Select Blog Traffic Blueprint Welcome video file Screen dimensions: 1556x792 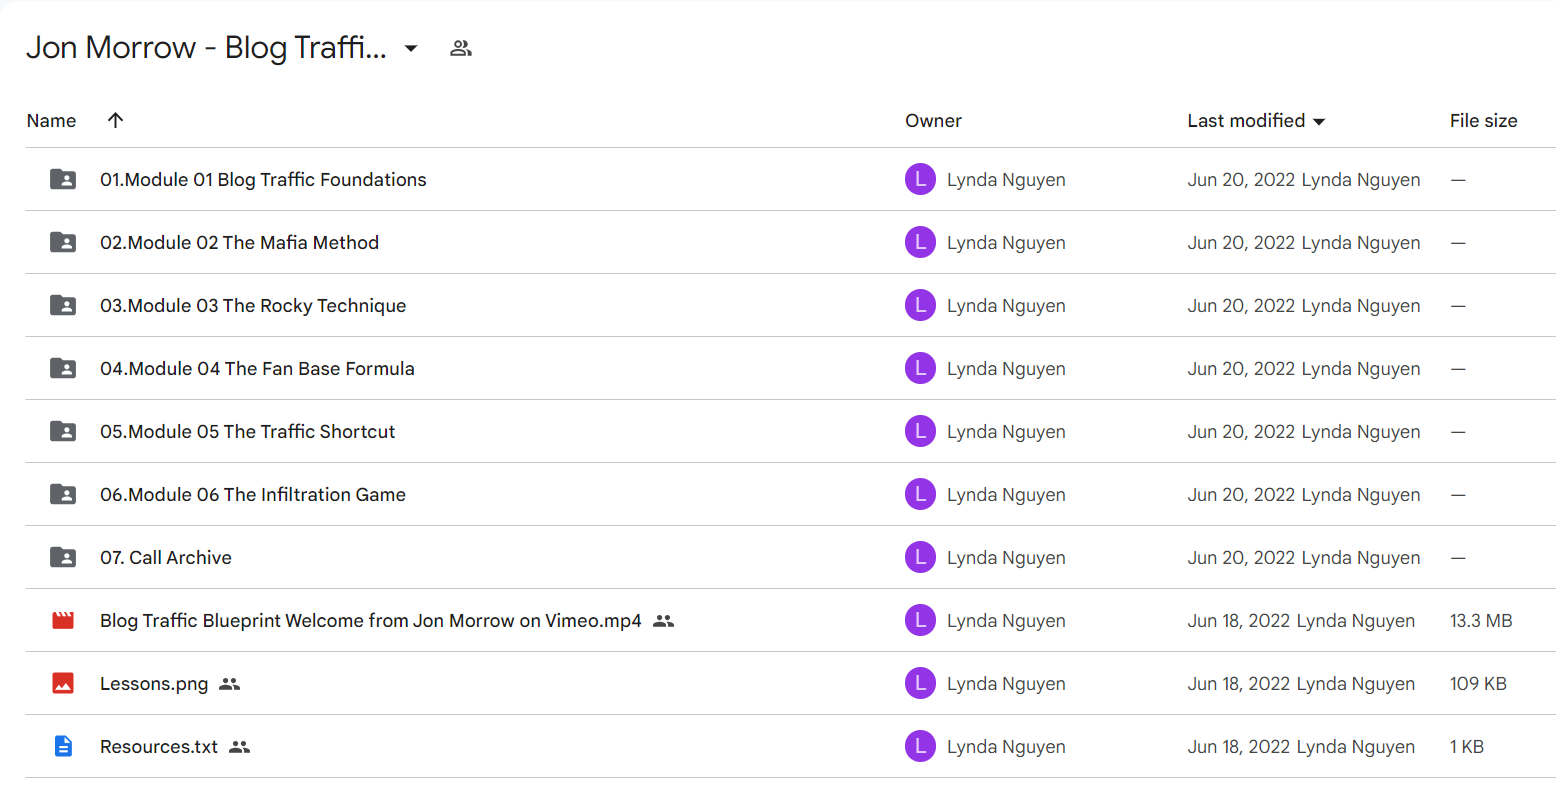[371, 620]
